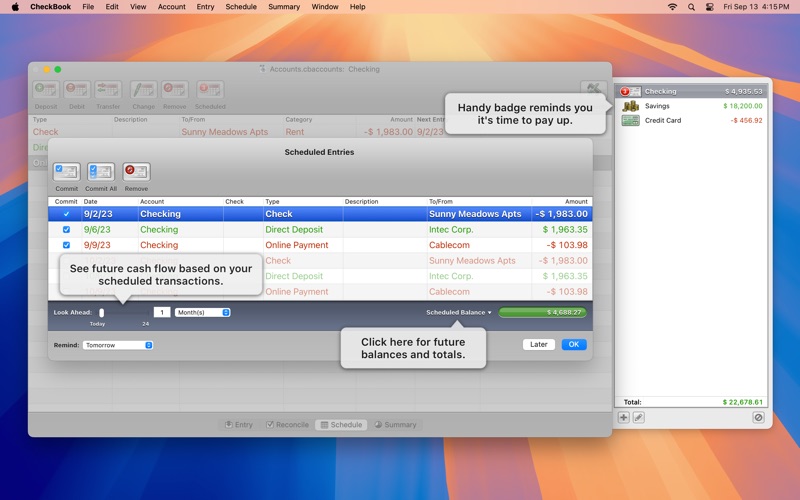Open the Help menu
Viewport: 800px width, 500px height.
click(357, 7)
